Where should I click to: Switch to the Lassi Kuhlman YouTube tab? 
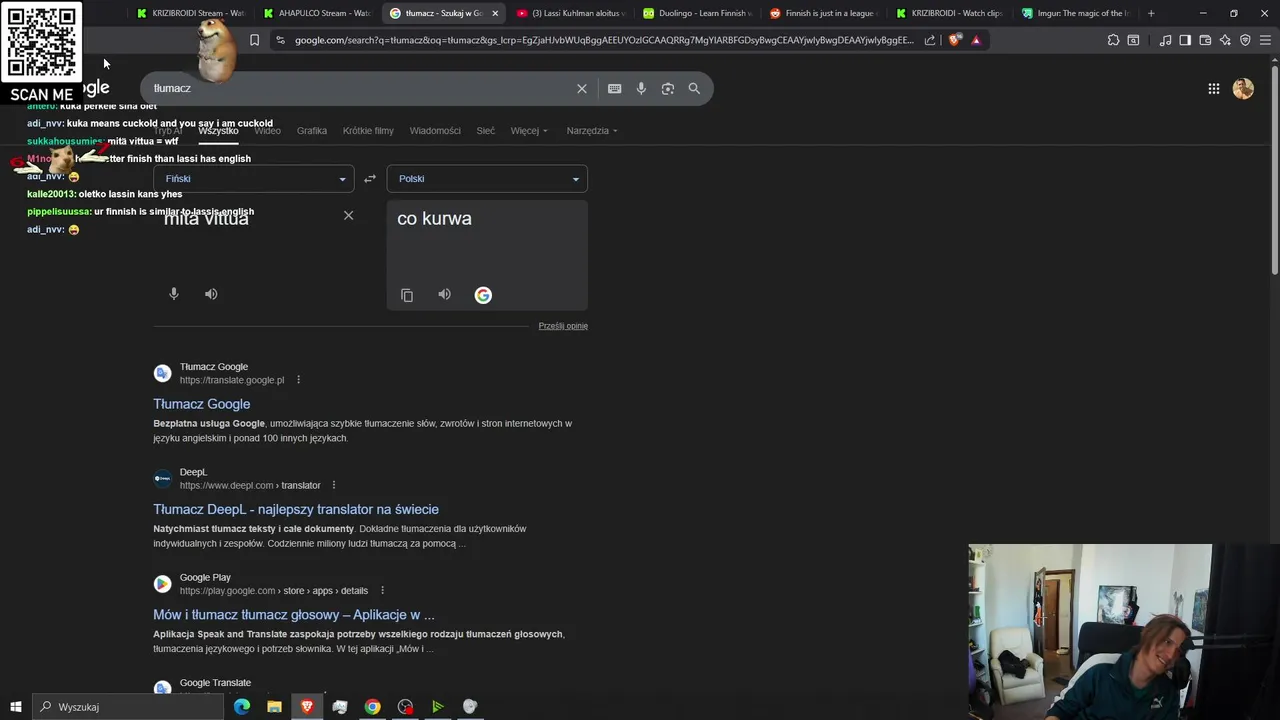570,13
